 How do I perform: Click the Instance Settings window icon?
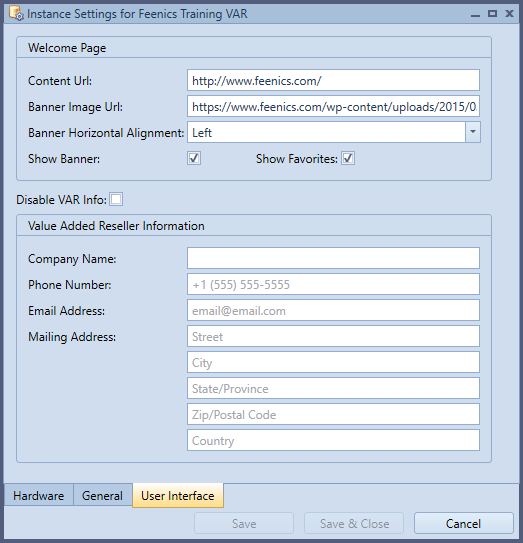(16, 13)
